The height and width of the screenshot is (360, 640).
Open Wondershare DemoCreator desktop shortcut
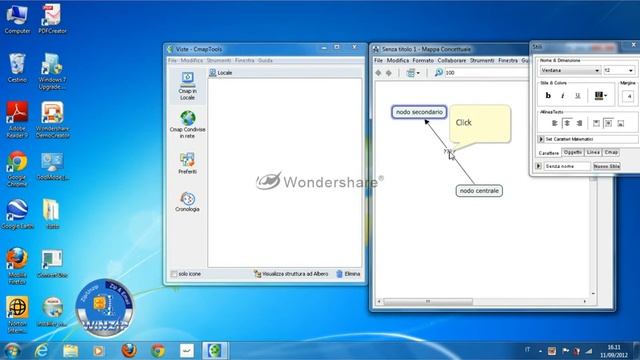click(52, 120)
